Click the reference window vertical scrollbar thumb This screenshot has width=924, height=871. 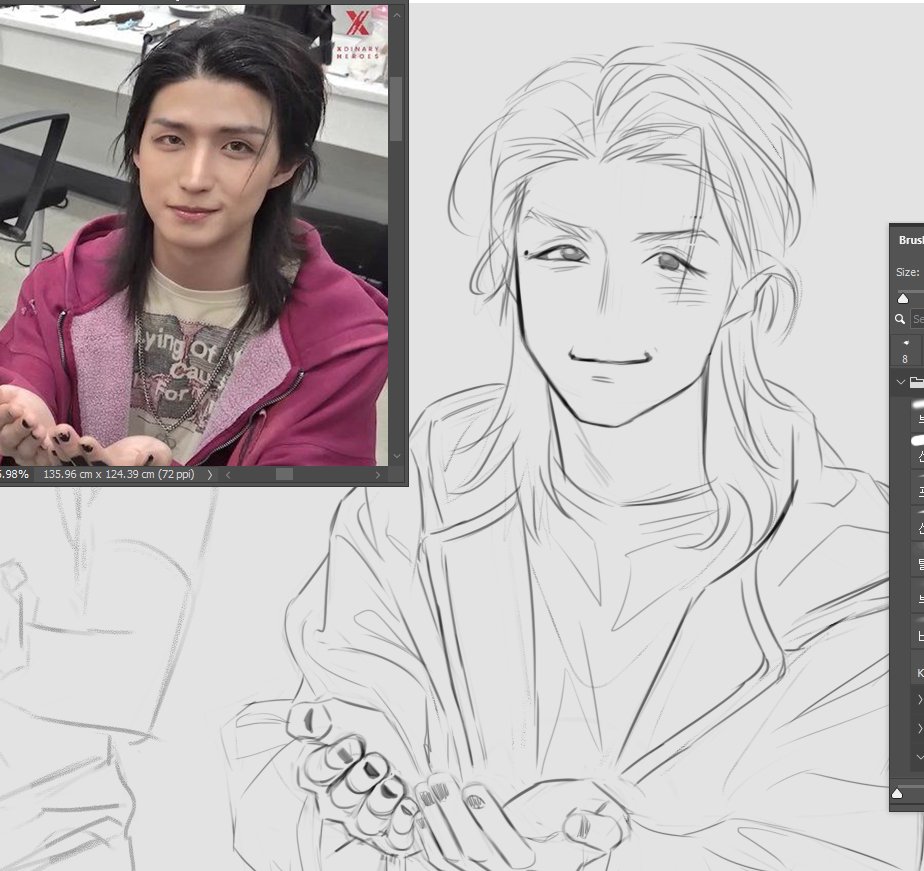(397, 108)
